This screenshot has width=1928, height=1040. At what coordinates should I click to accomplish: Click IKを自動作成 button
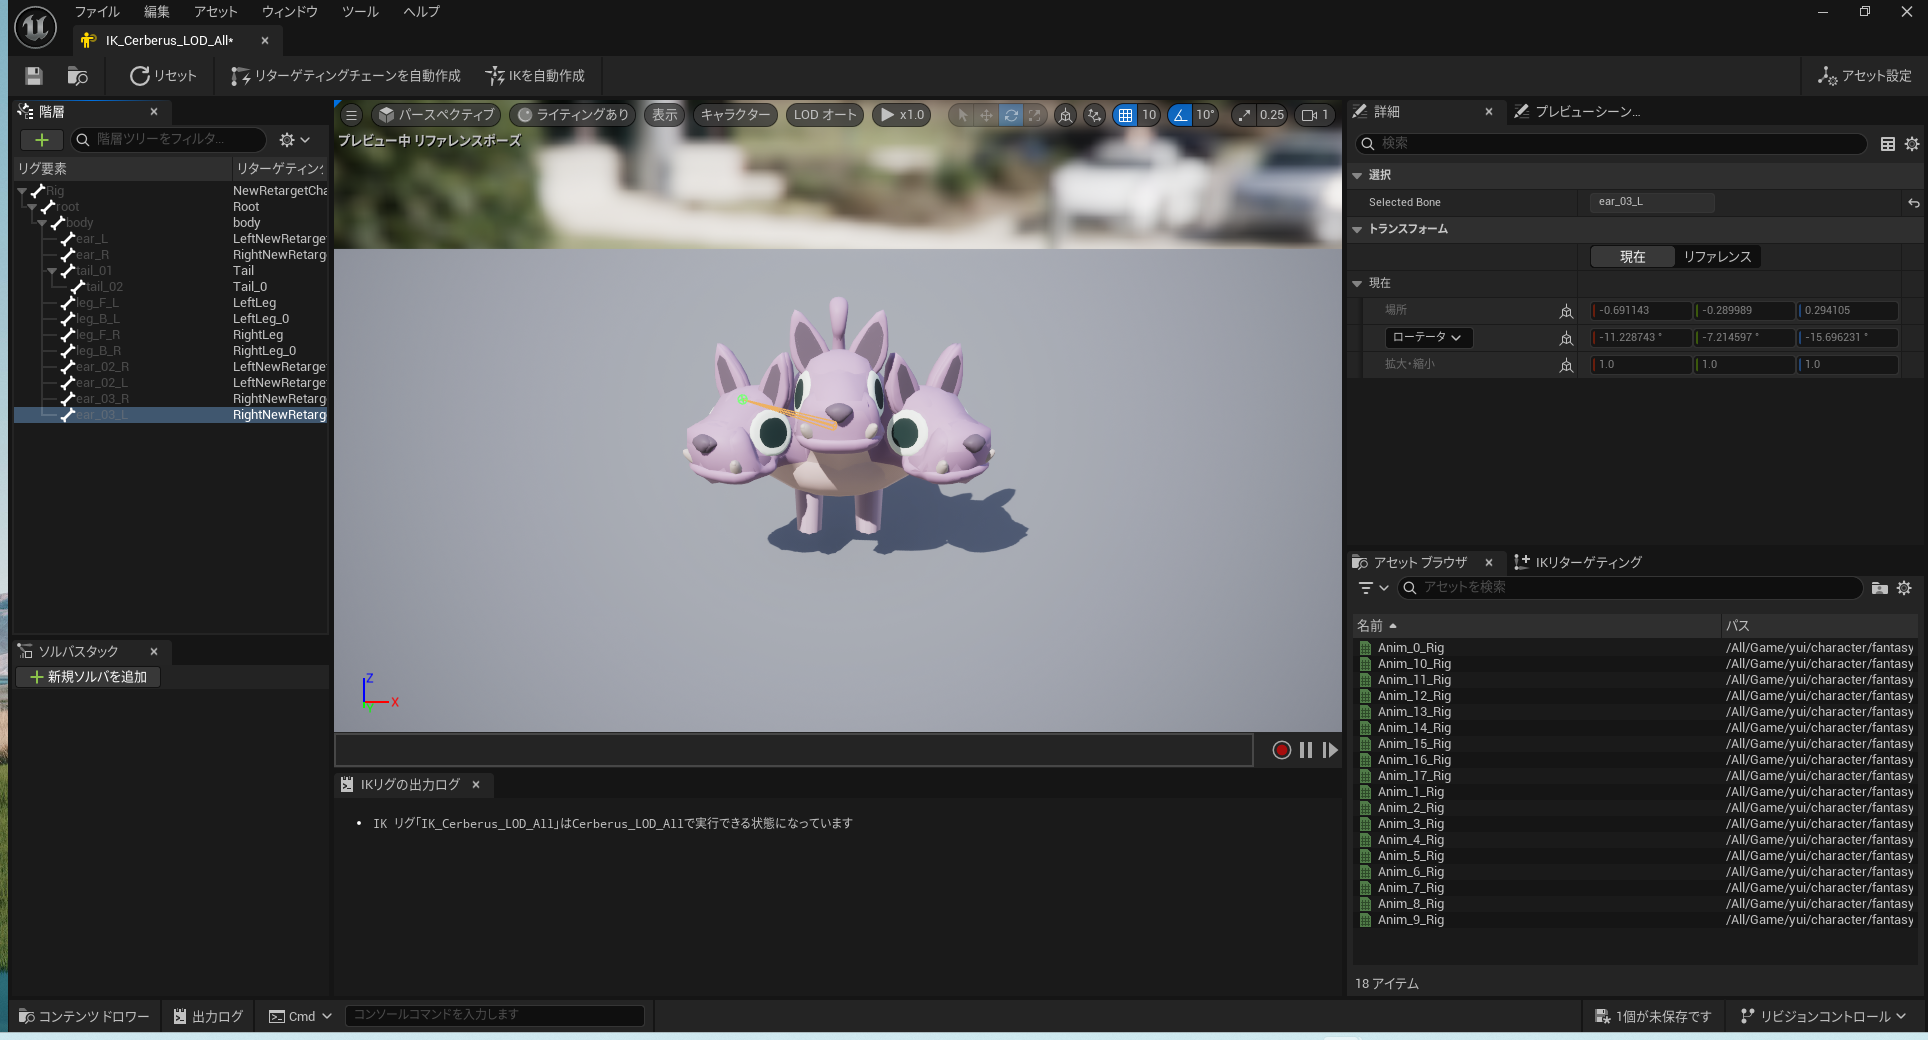click(x=535, y=76)
